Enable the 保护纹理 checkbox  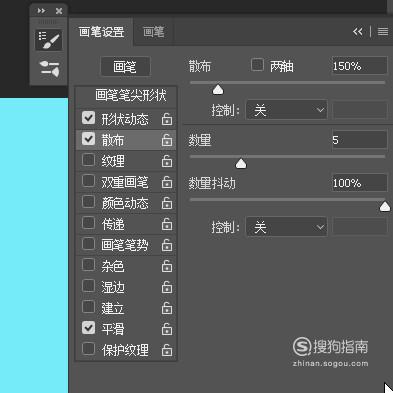point(88,349)
